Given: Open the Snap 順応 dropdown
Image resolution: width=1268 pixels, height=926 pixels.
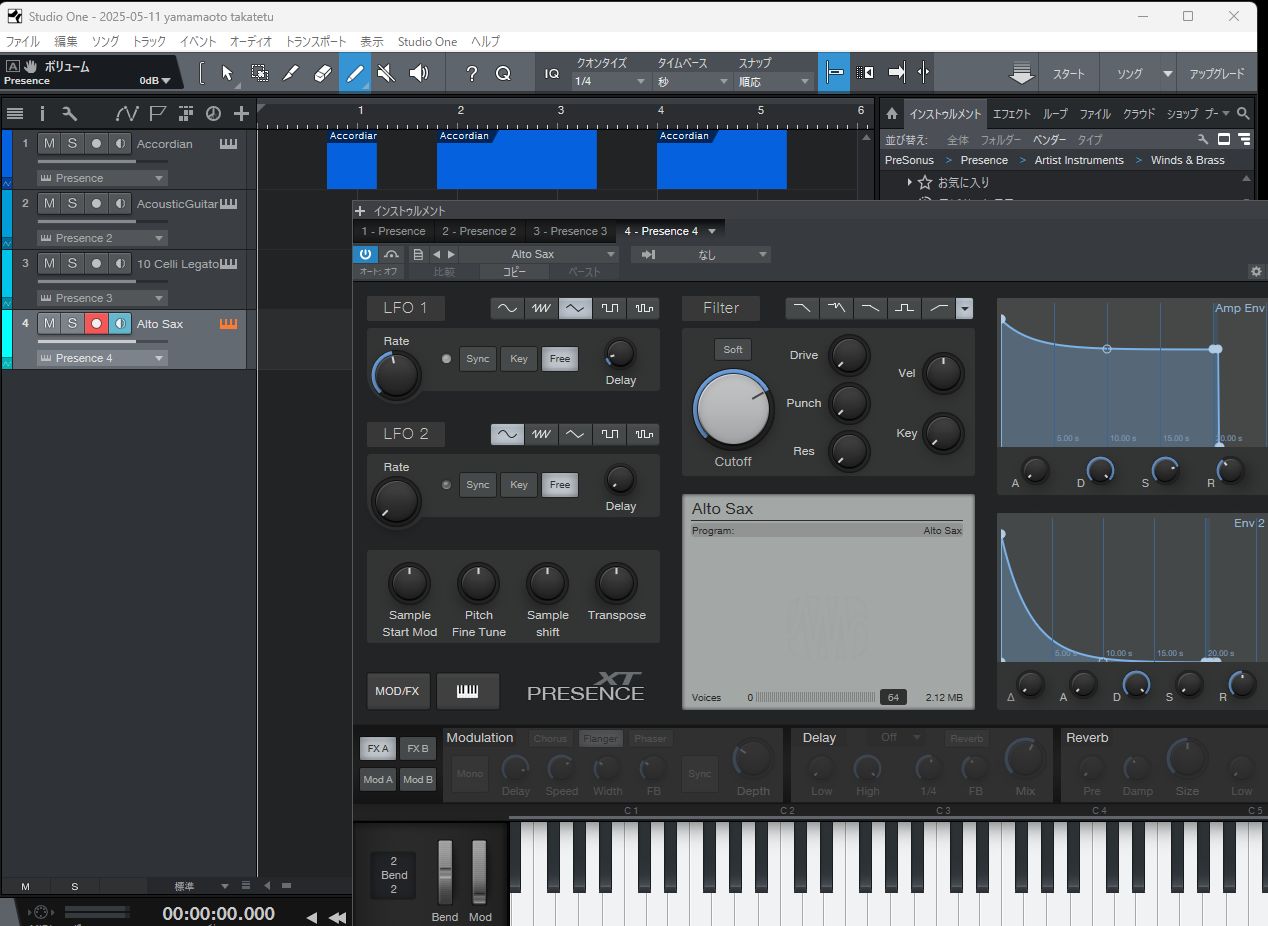Looking at the screenshot, I should point(774,81).
